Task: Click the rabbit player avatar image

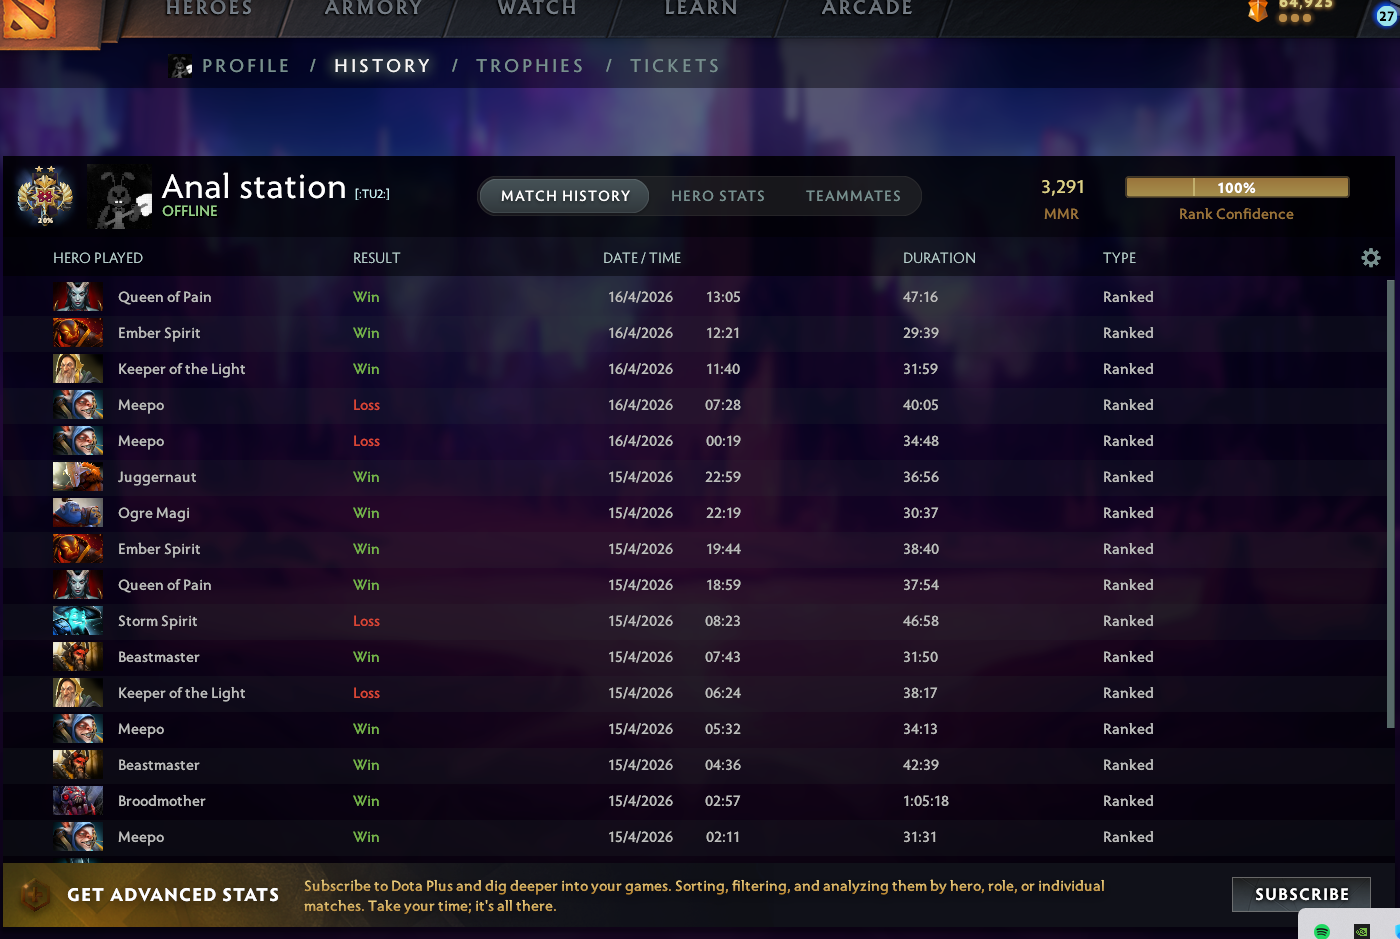Action: click(x=119, y=196)
